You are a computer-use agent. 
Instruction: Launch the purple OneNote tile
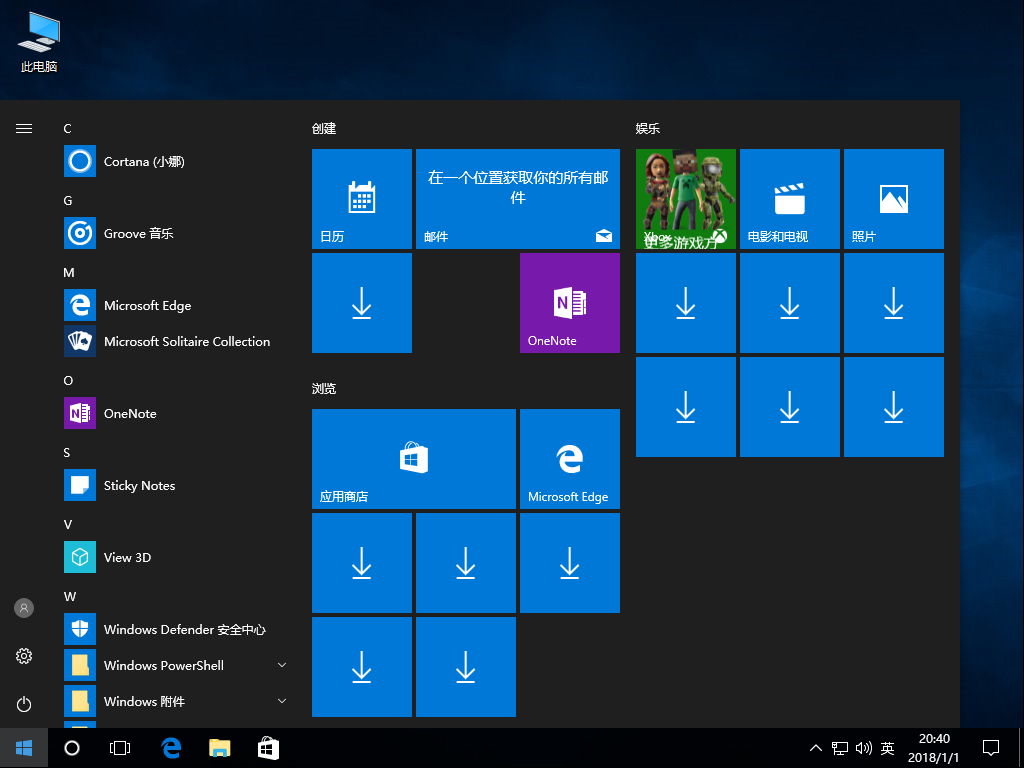569,303
